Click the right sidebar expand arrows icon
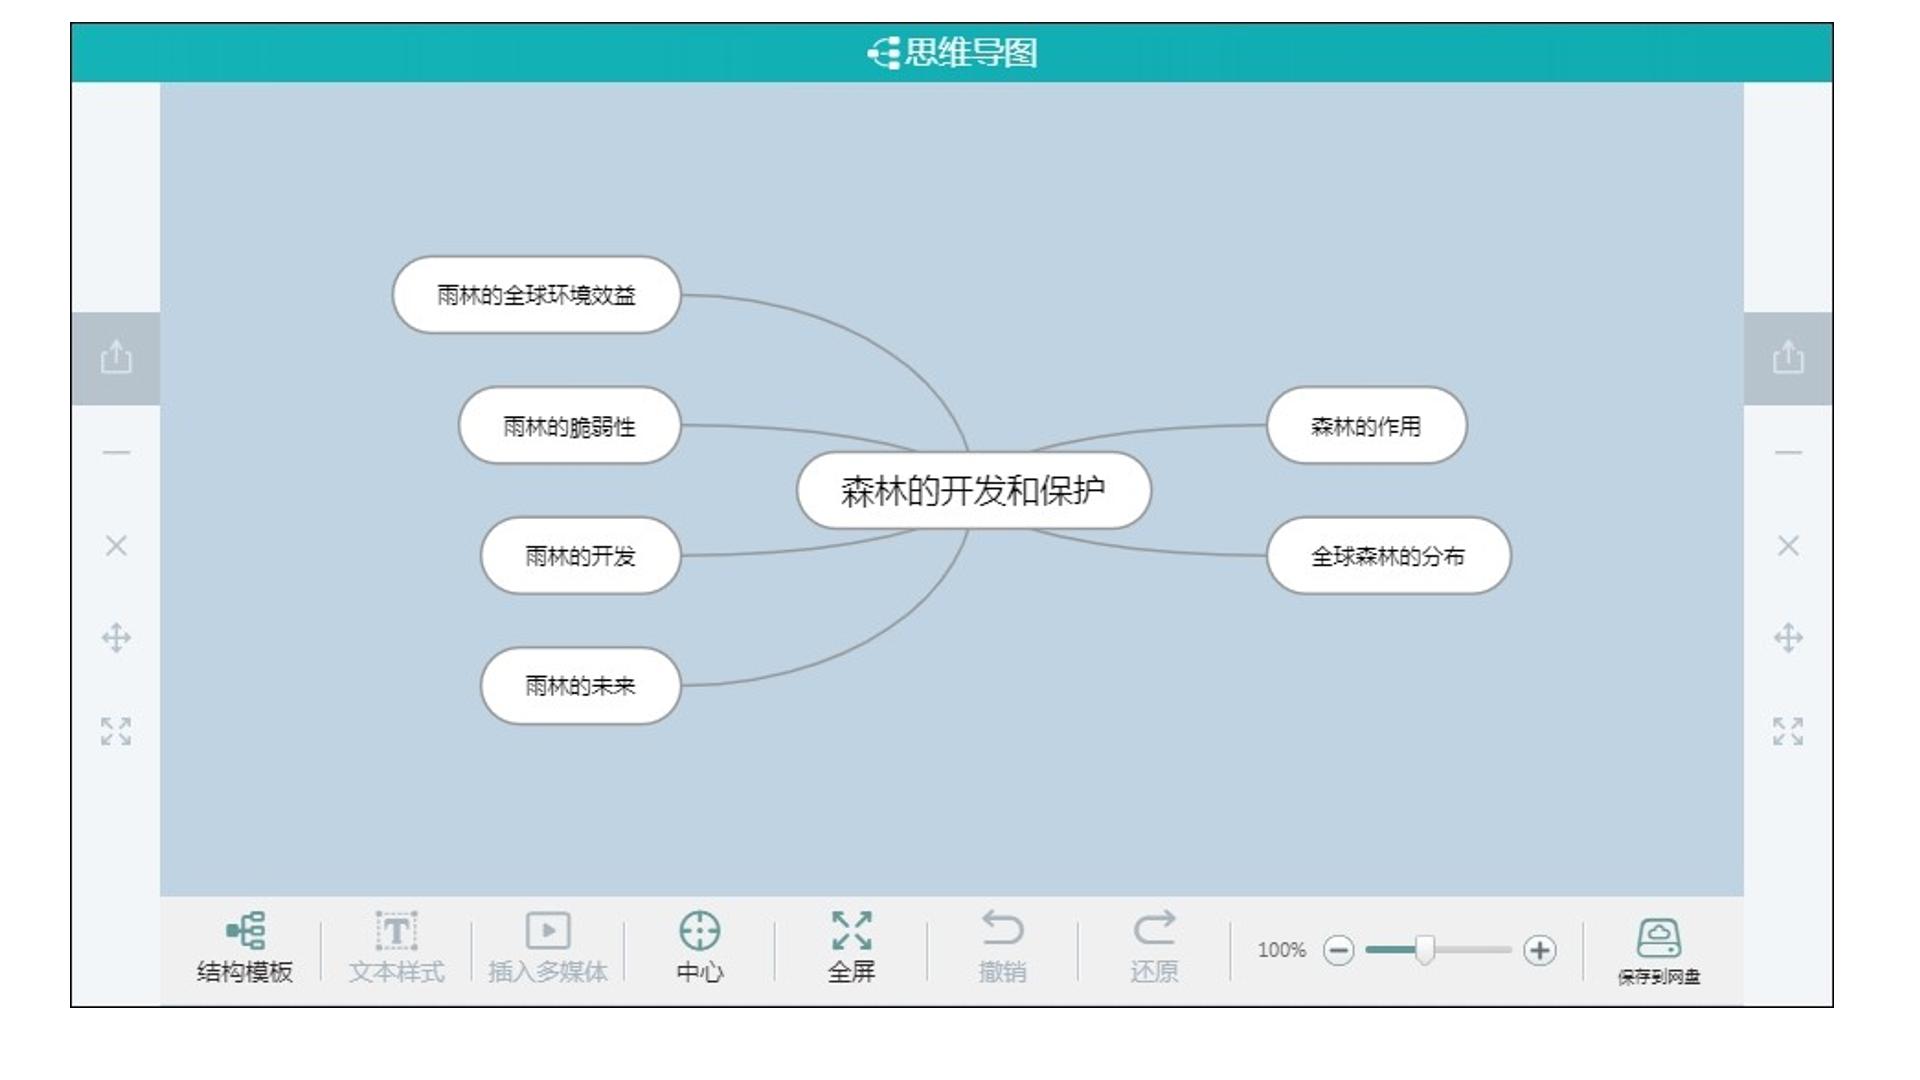This screenshot has width=1920, height=1080. coord(1788,731)
